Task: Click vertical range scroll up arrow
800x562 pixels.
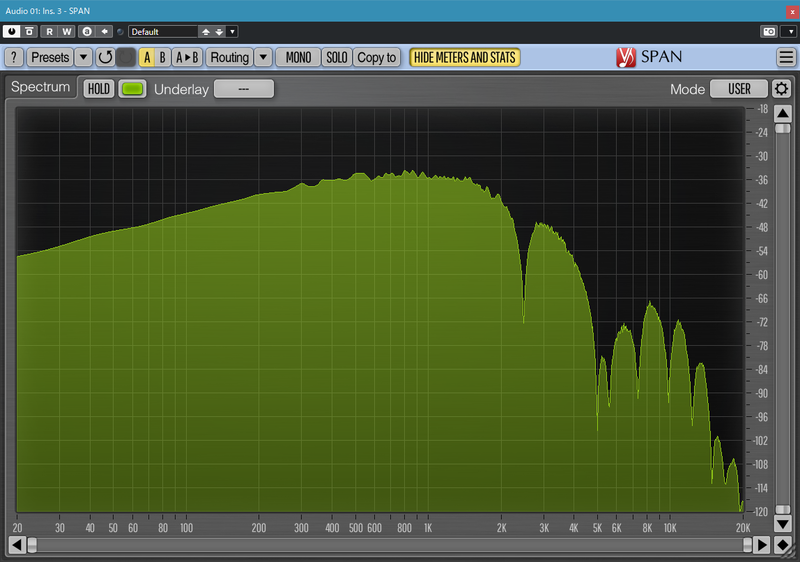Action: point(783,113)
